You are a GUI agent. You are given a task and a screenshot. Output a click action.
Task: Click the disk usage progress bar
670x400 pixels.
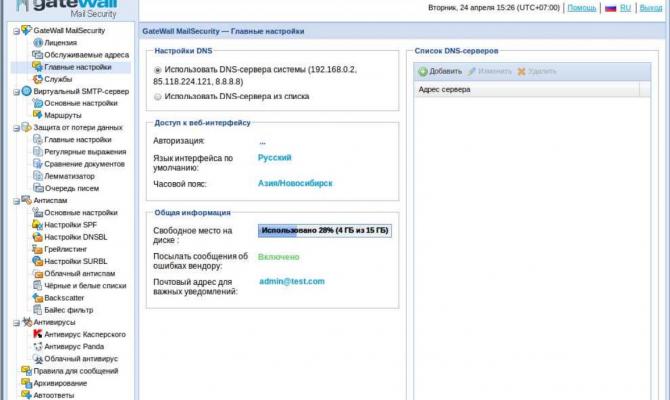click(325, 230)
